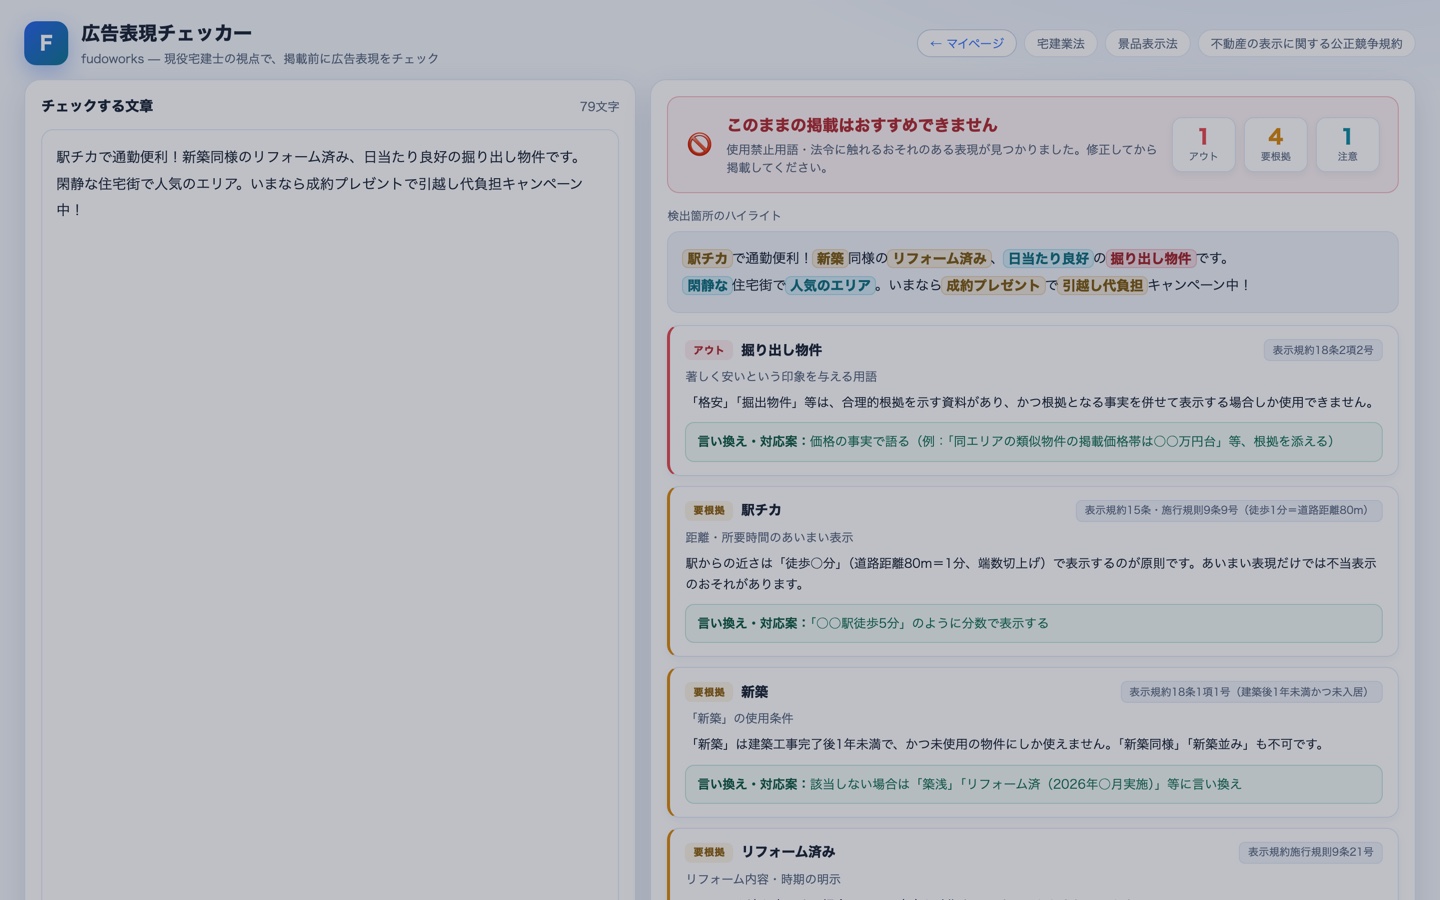Click the 表示規約15条・施行規則9条9号 tag
Image resolution: width=1440 pixels, height=900 pixels.
(1229, 510)
